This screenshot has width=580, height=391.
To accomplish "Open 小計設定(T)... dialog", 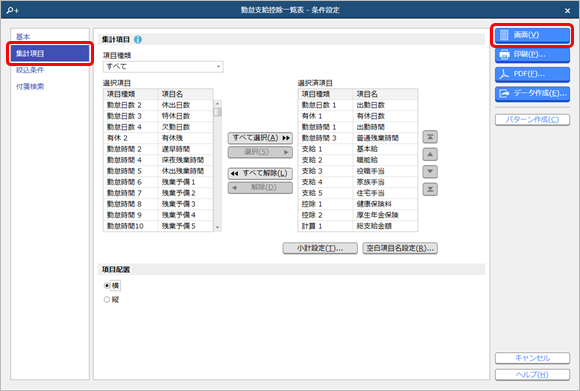I will (x=320, y=248).
